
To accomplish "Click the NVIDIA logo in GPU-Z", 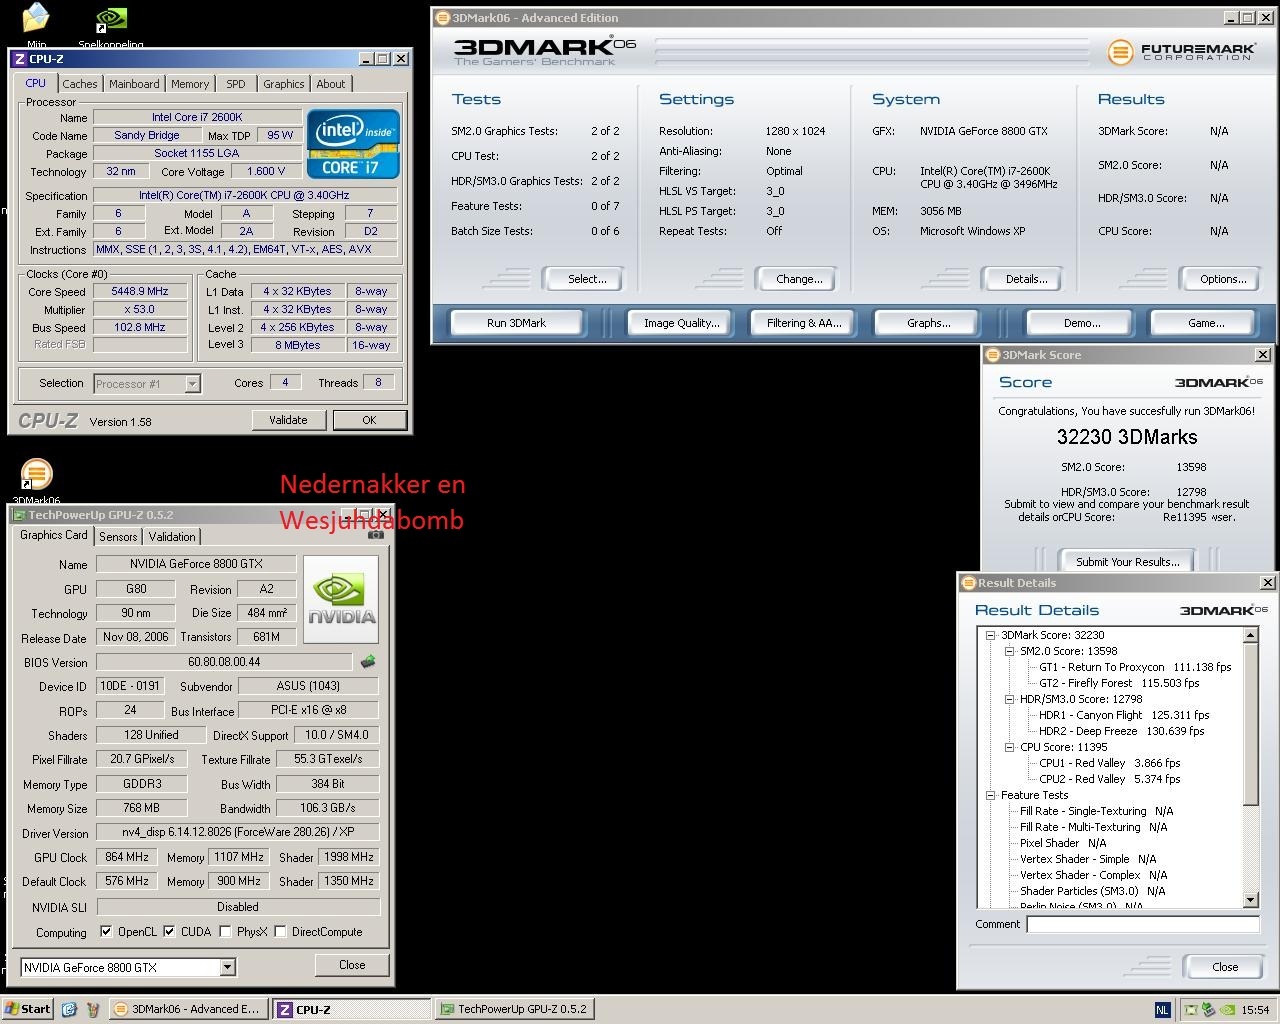I will [341, 600].
